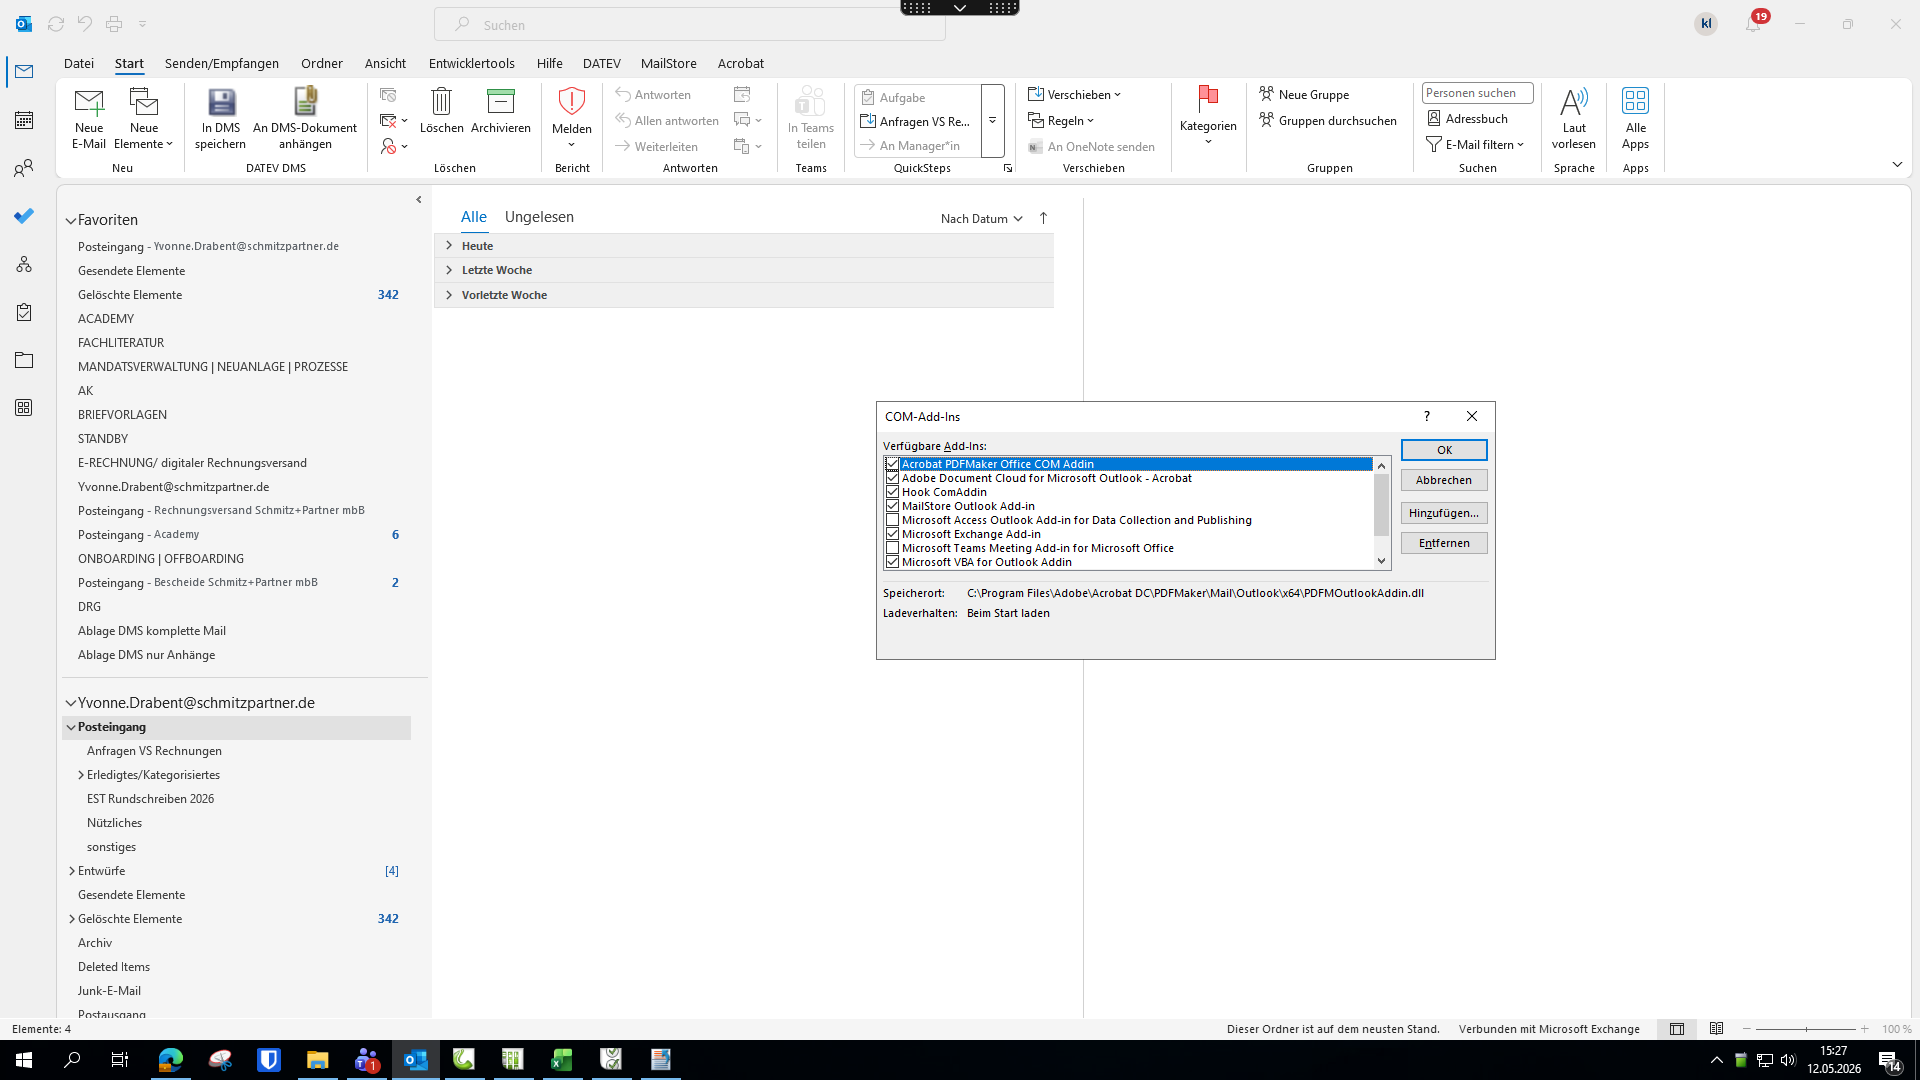Switch to the Senden/Empfangen tab
Screen dimensions: 1920x1080
click(222, 63)
